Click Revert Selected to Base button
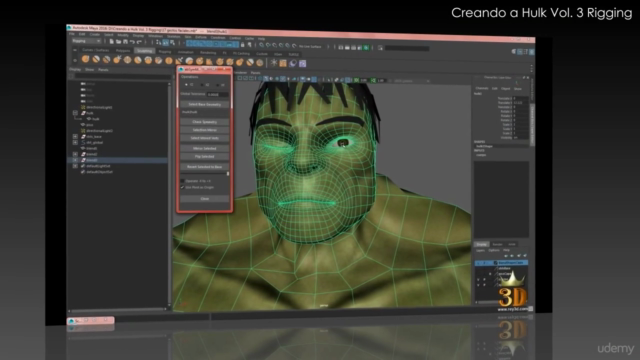The width and height of the screenshot is (640, 360). (x=204, y=167)
